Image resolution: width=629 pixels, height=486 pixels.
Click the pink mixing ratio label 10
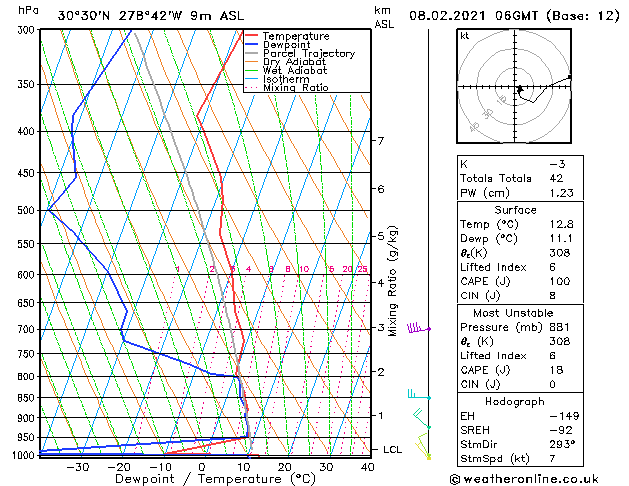[x=304, y=269]
